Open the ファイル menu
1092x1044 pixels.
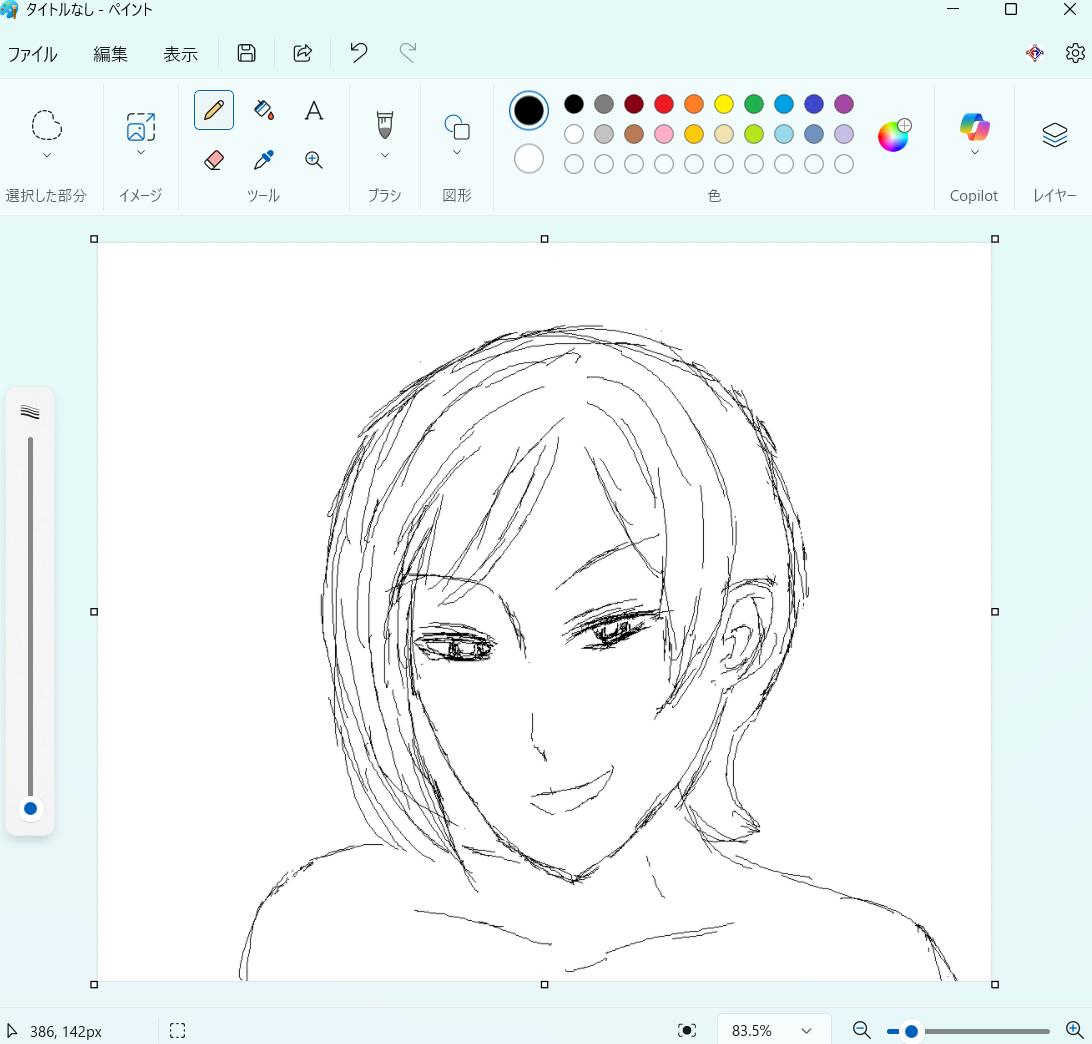pos(32,54)
